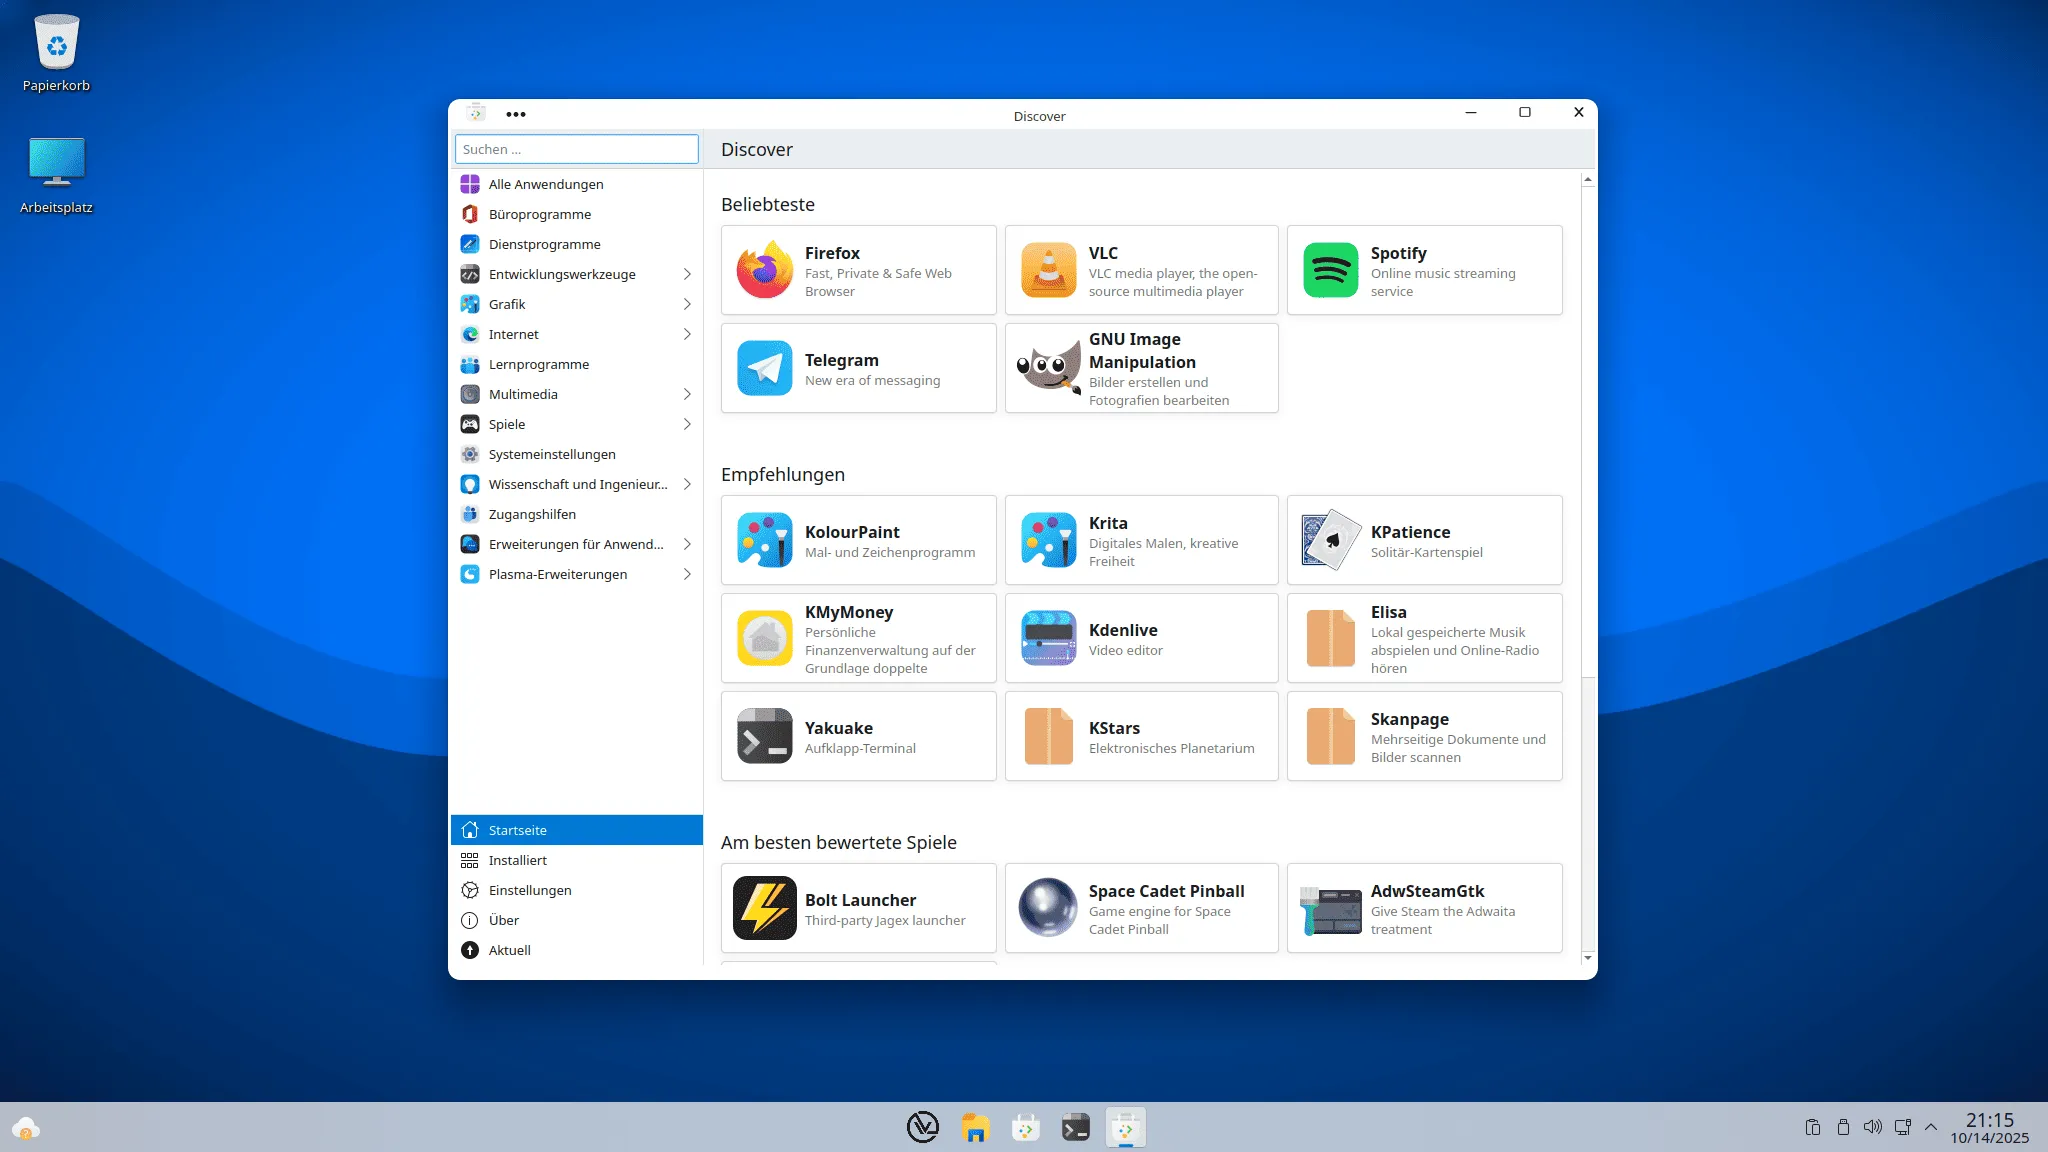Open the Krita recommendation card

[1141, 540]
